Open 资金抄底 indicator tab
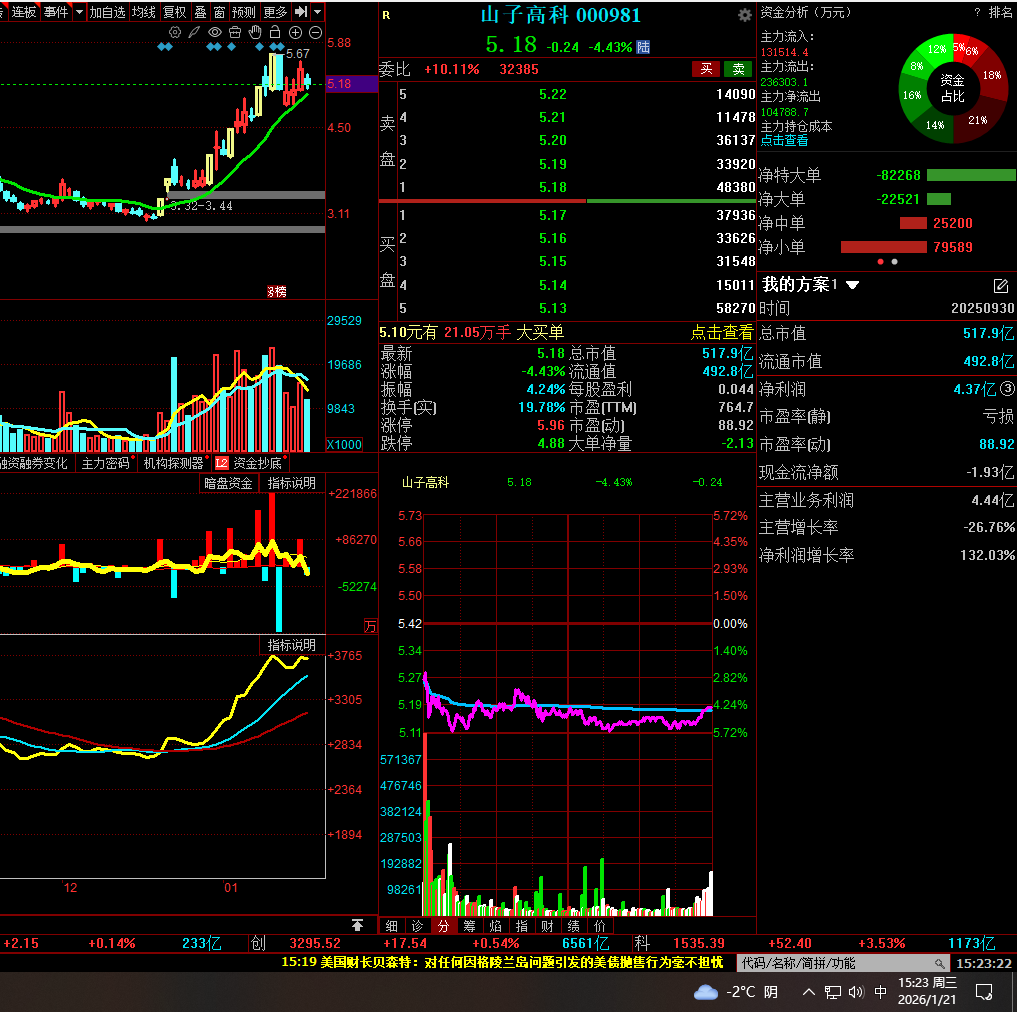 pos(257,463)
